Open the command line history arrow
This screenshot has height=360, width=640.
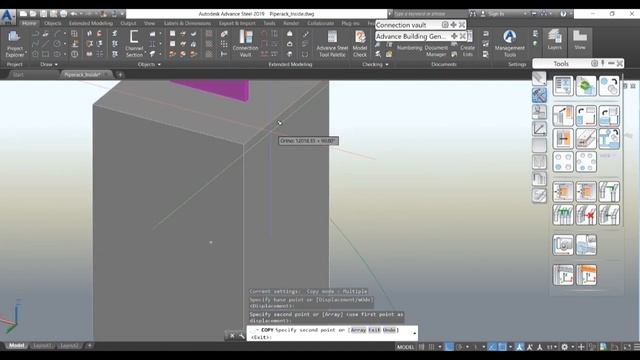pos(414,333)
